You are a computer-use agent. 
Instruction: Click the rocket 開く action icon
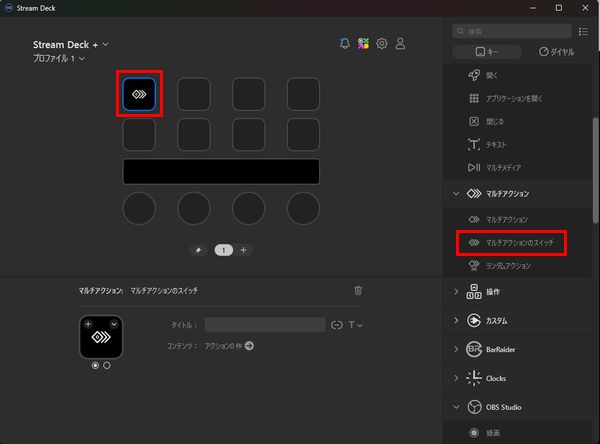(474, 75)
